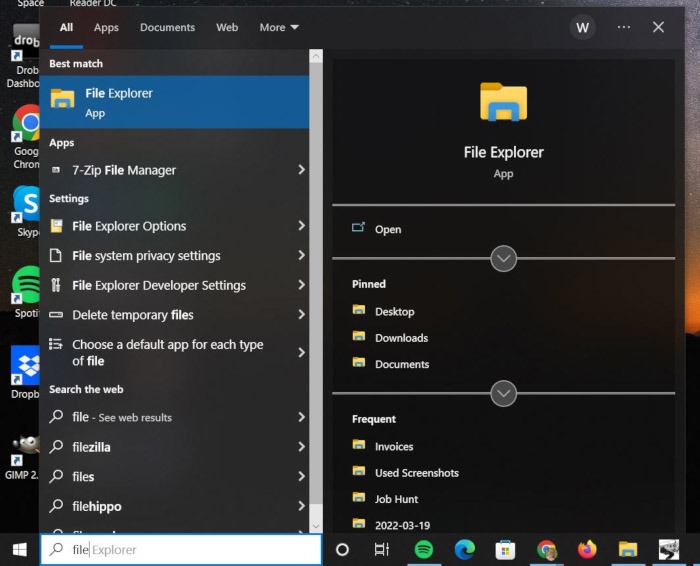Open frequent 2022-03-19 folder

point(402,525)
